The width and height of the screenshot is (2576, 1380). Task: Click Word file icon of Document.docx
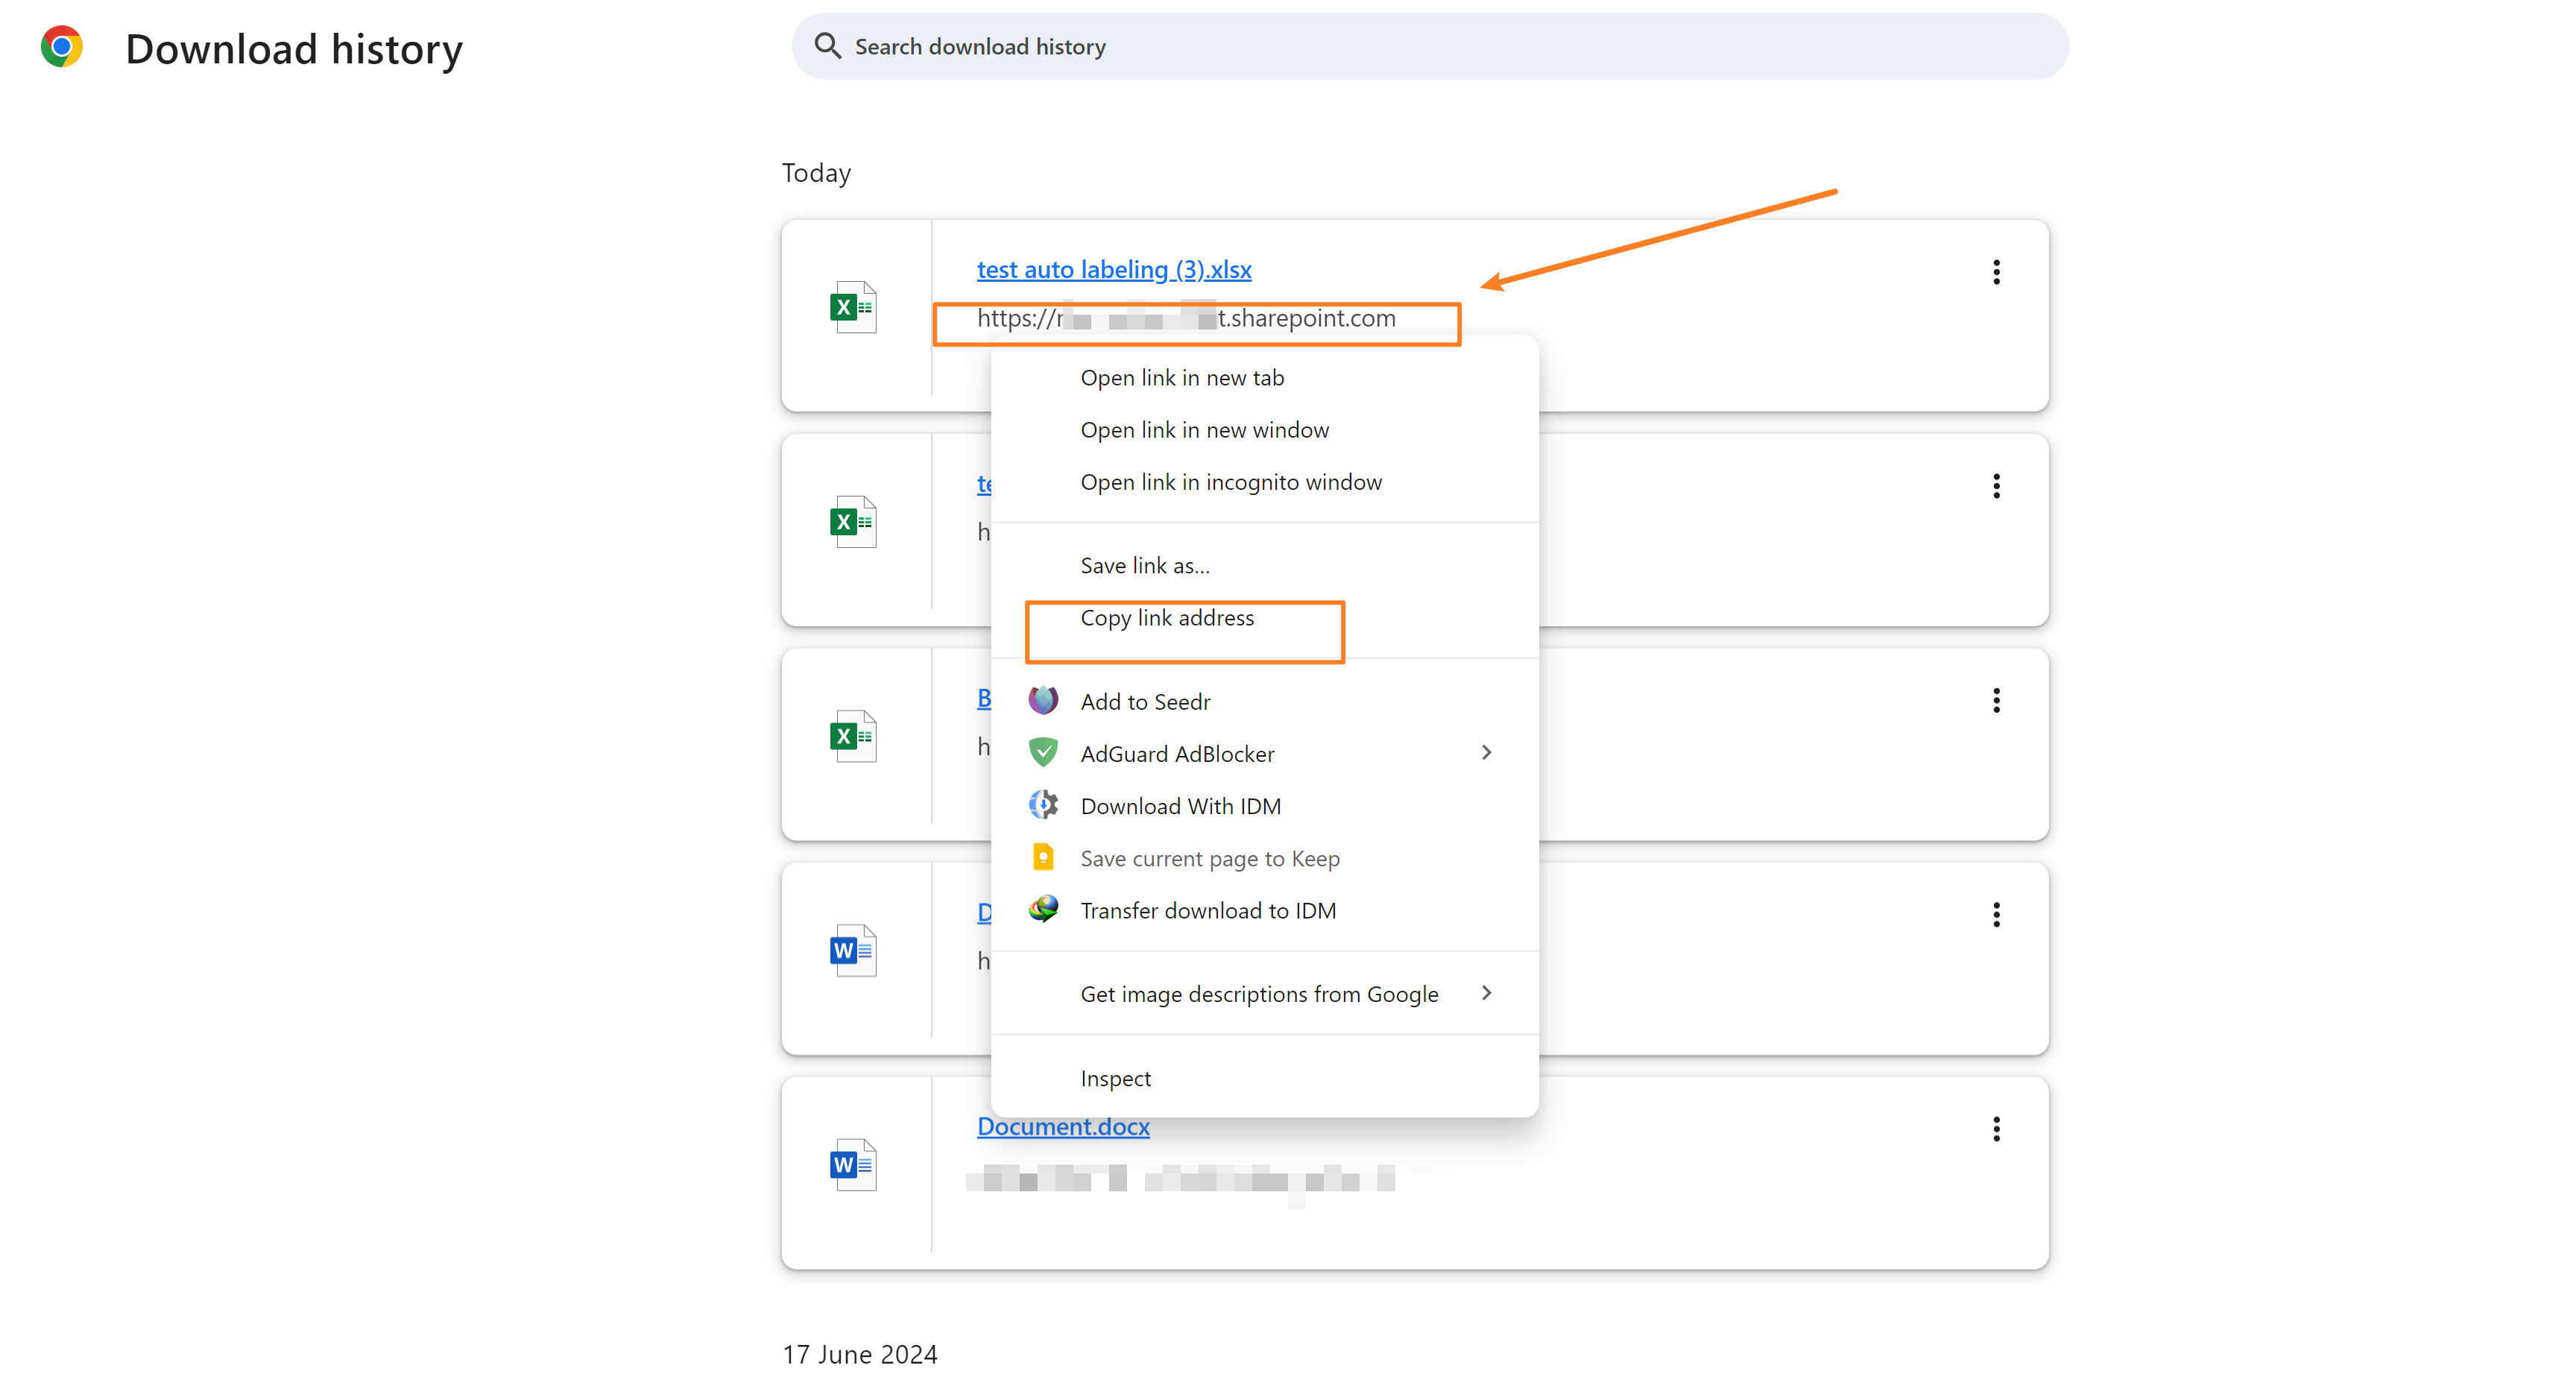tap(853, 1164)
